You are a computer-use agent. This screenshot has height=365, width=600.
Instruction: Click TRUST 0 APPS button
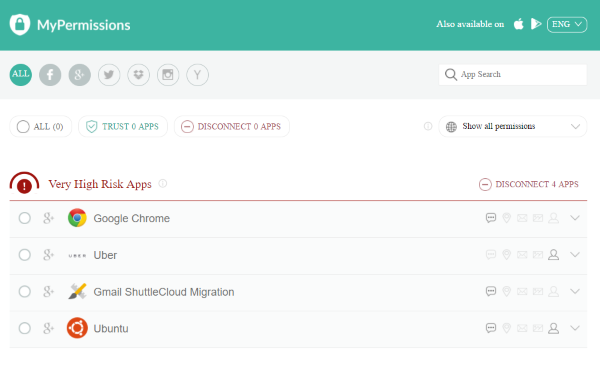click(123, 126)
